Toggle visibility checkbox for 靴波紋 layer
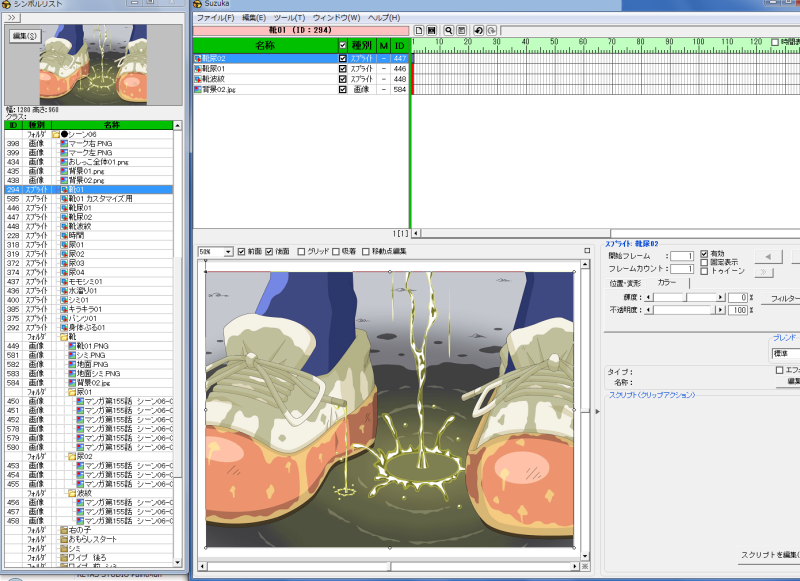 click(343, 79)
